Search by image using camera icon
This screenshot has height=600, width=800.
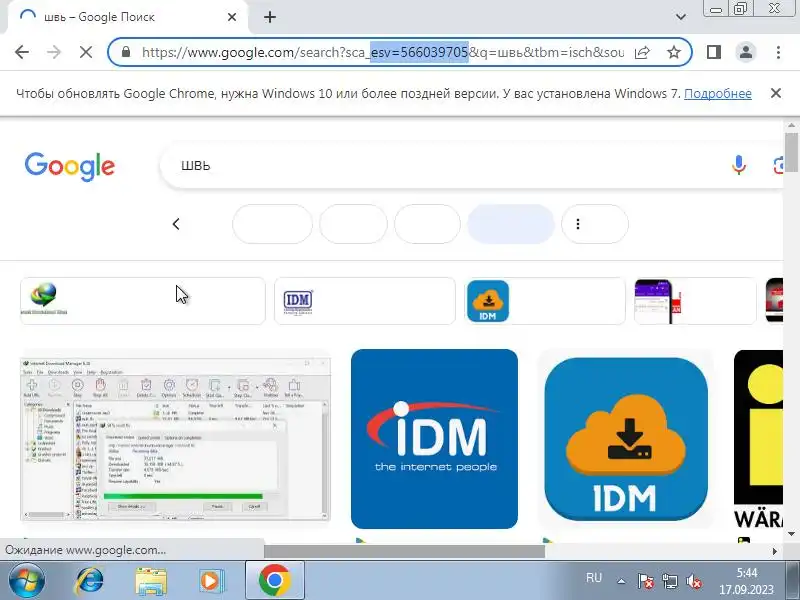[779, 165]
